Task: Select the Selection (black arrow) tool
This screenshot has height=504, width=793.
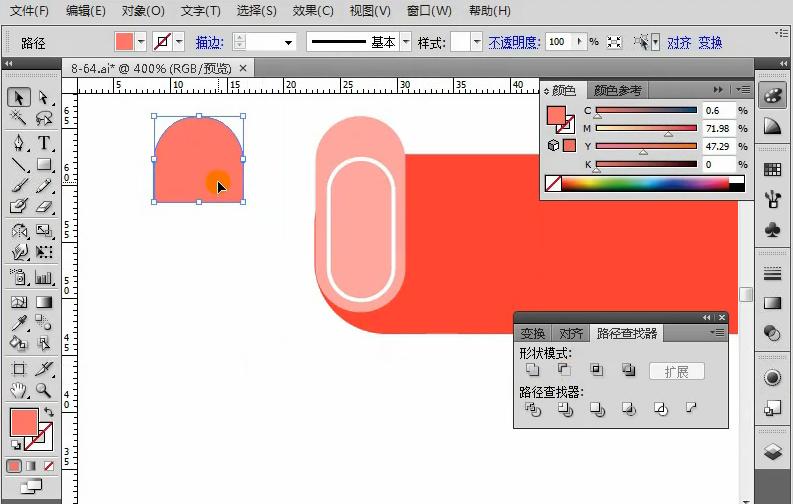Action: (19, 97)
